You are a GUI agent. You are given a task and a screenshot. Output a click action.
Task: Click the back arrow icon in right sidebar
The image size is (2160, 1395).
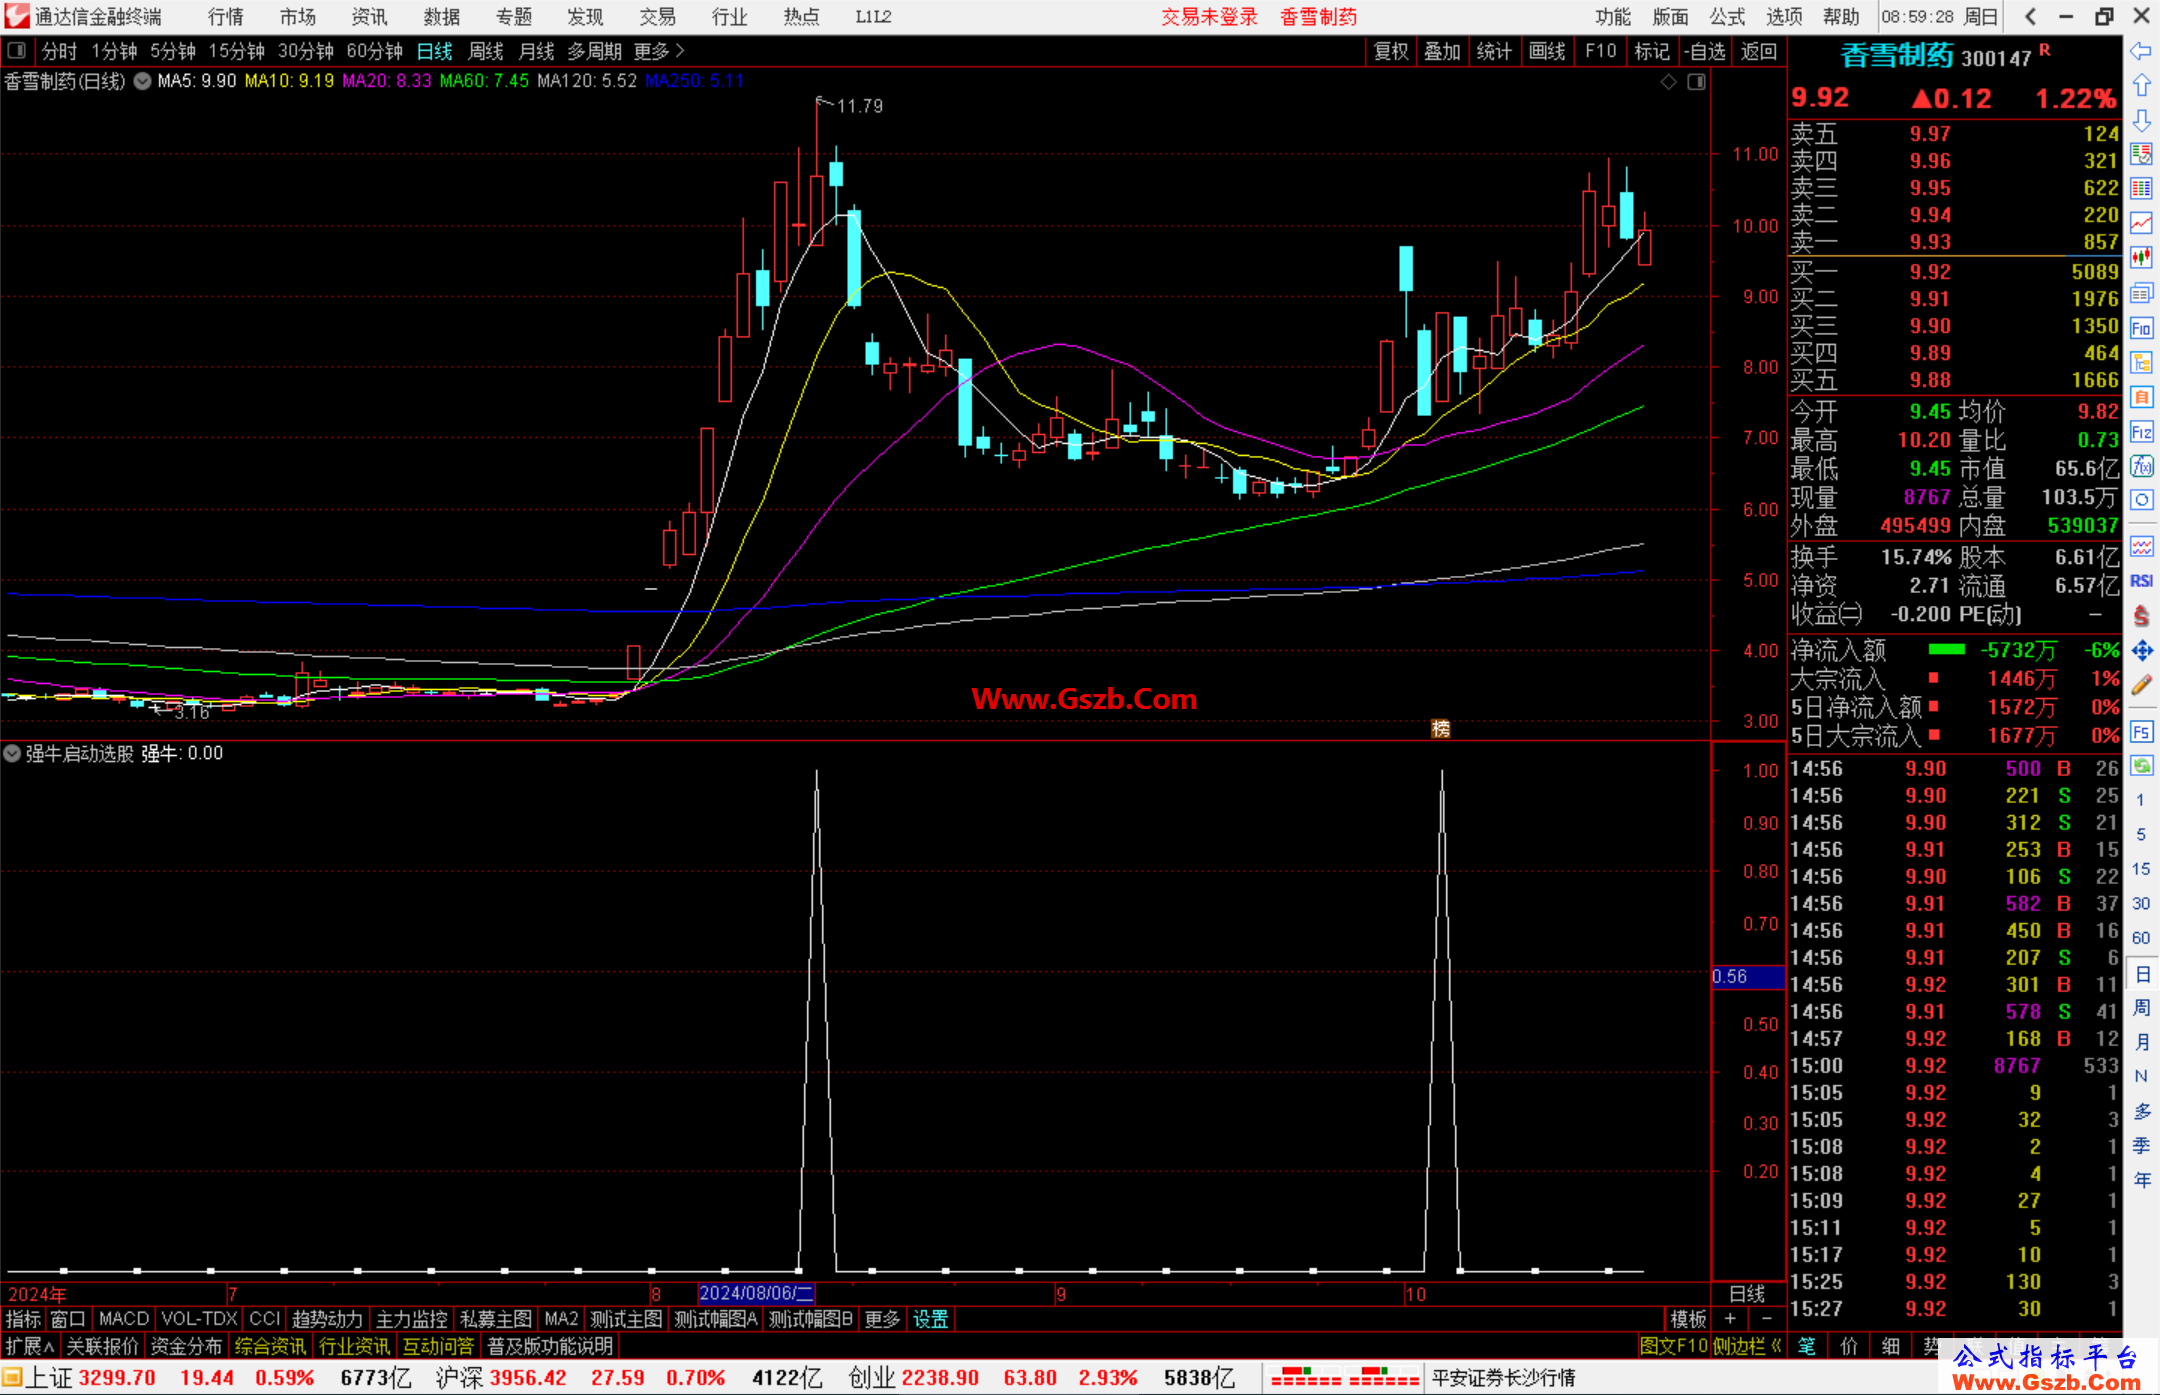(x=2140, y=51)
